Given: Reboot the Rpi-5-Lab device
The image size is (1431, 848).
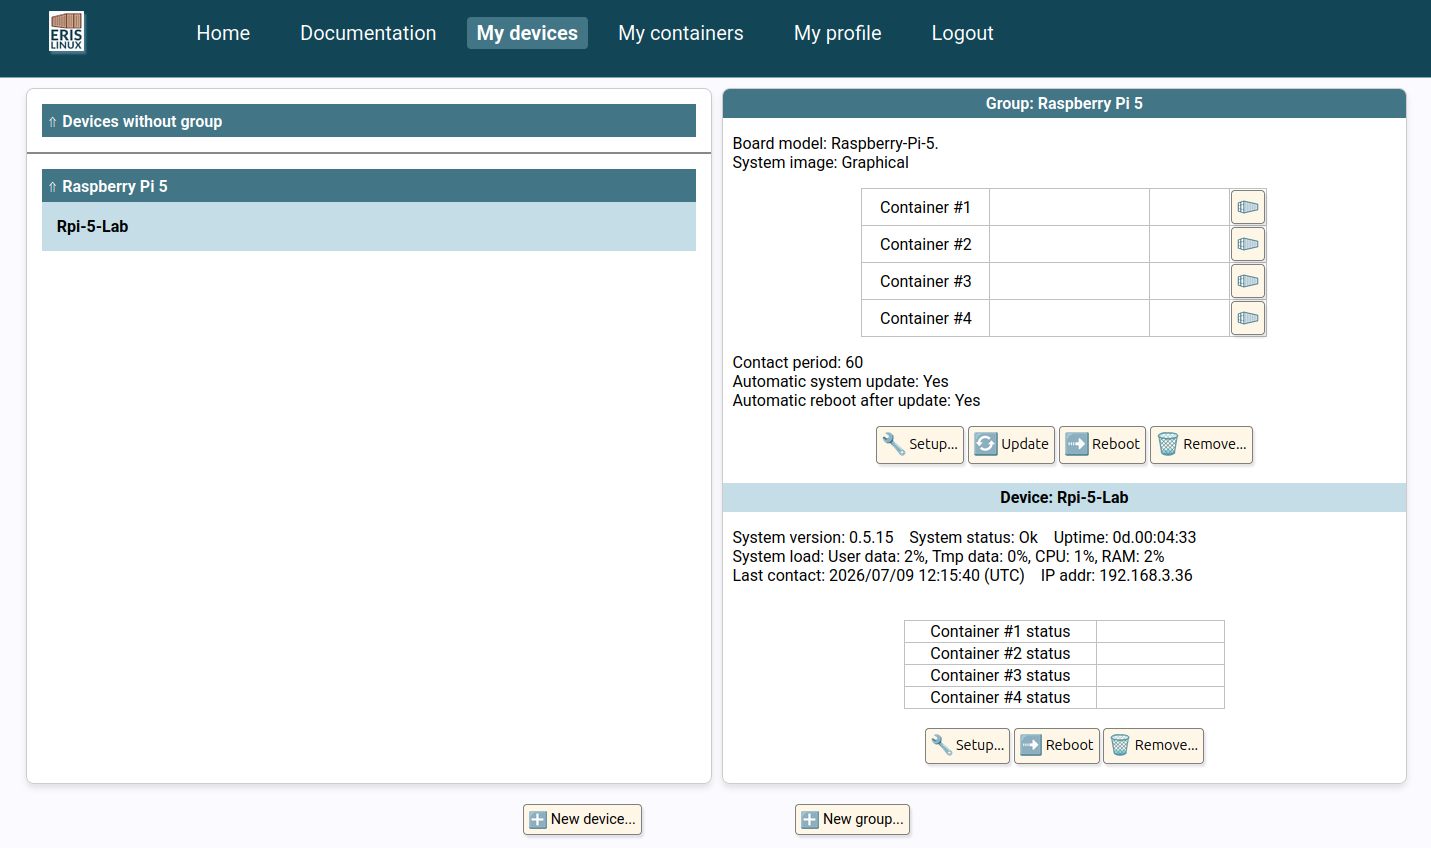Looking at the screenshot, I should (x=1057, y=746).
